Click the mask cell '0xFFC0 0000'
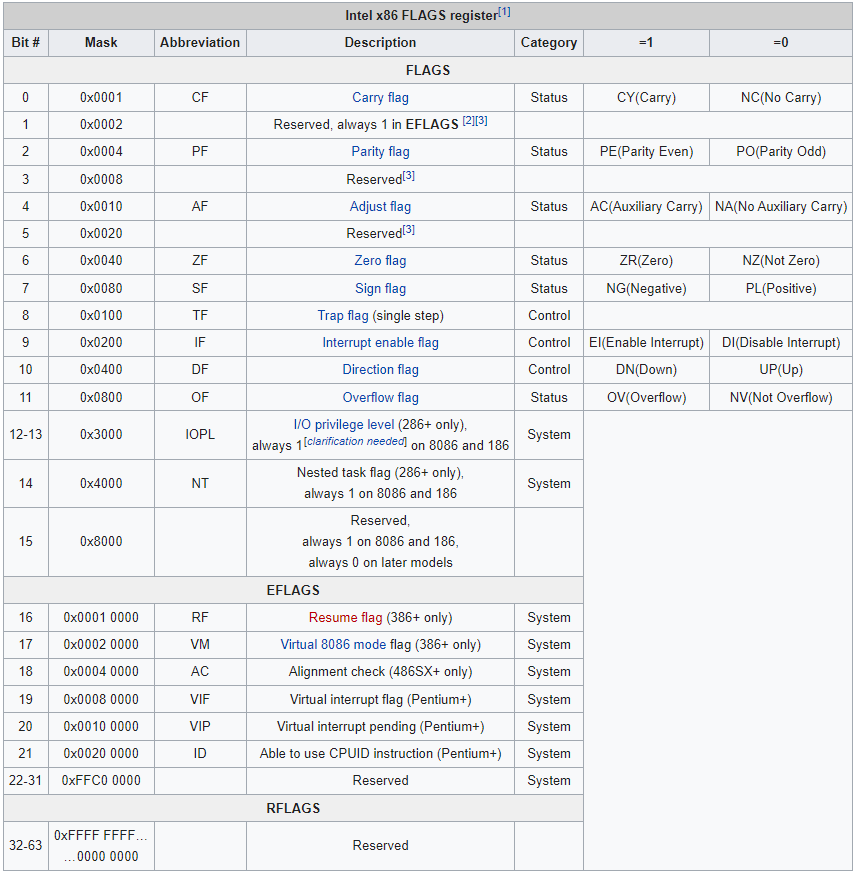This screenshot has width=857, height=874. (x=101, y=780)
